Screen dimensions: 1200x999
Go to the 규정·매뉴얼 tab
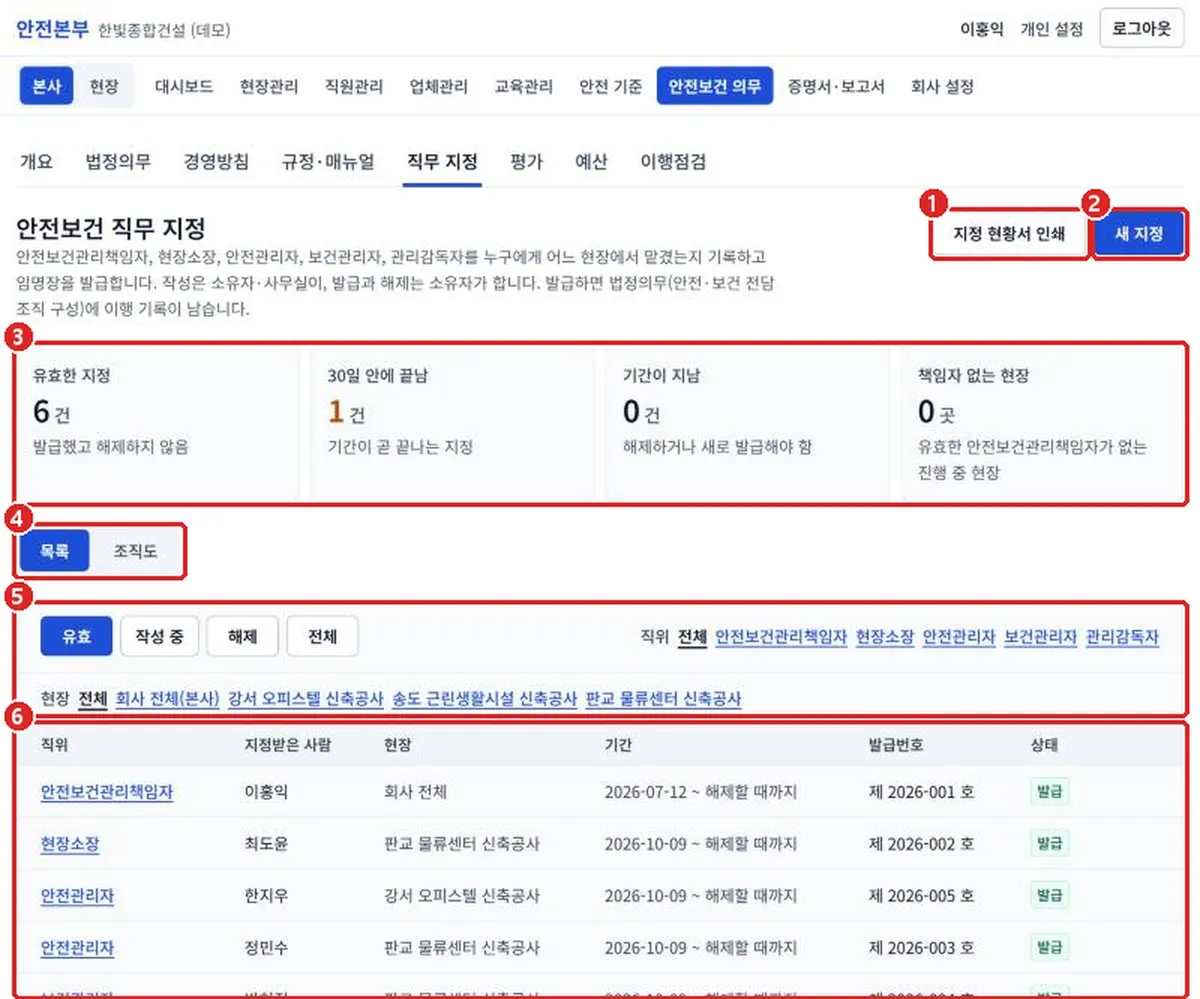[328, 162]
